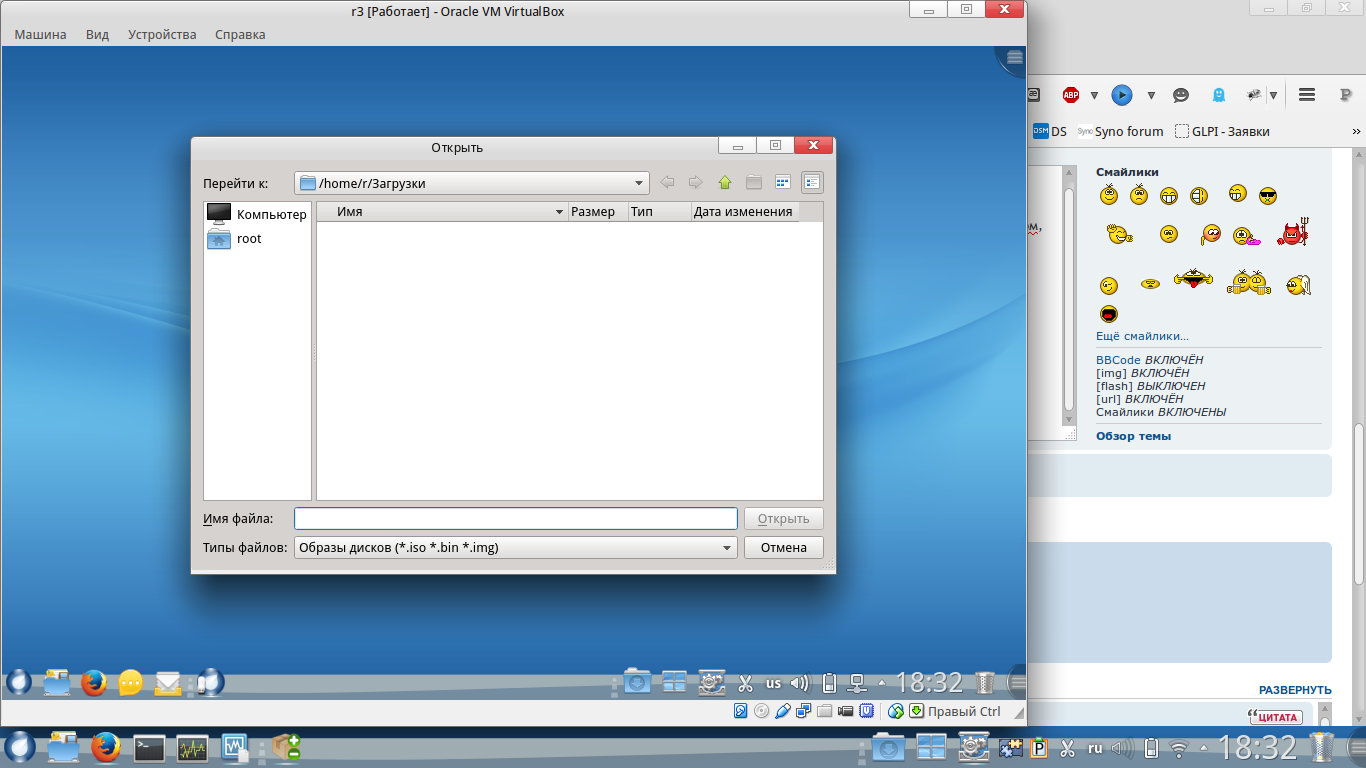Sort files by the Имя column

442,212
